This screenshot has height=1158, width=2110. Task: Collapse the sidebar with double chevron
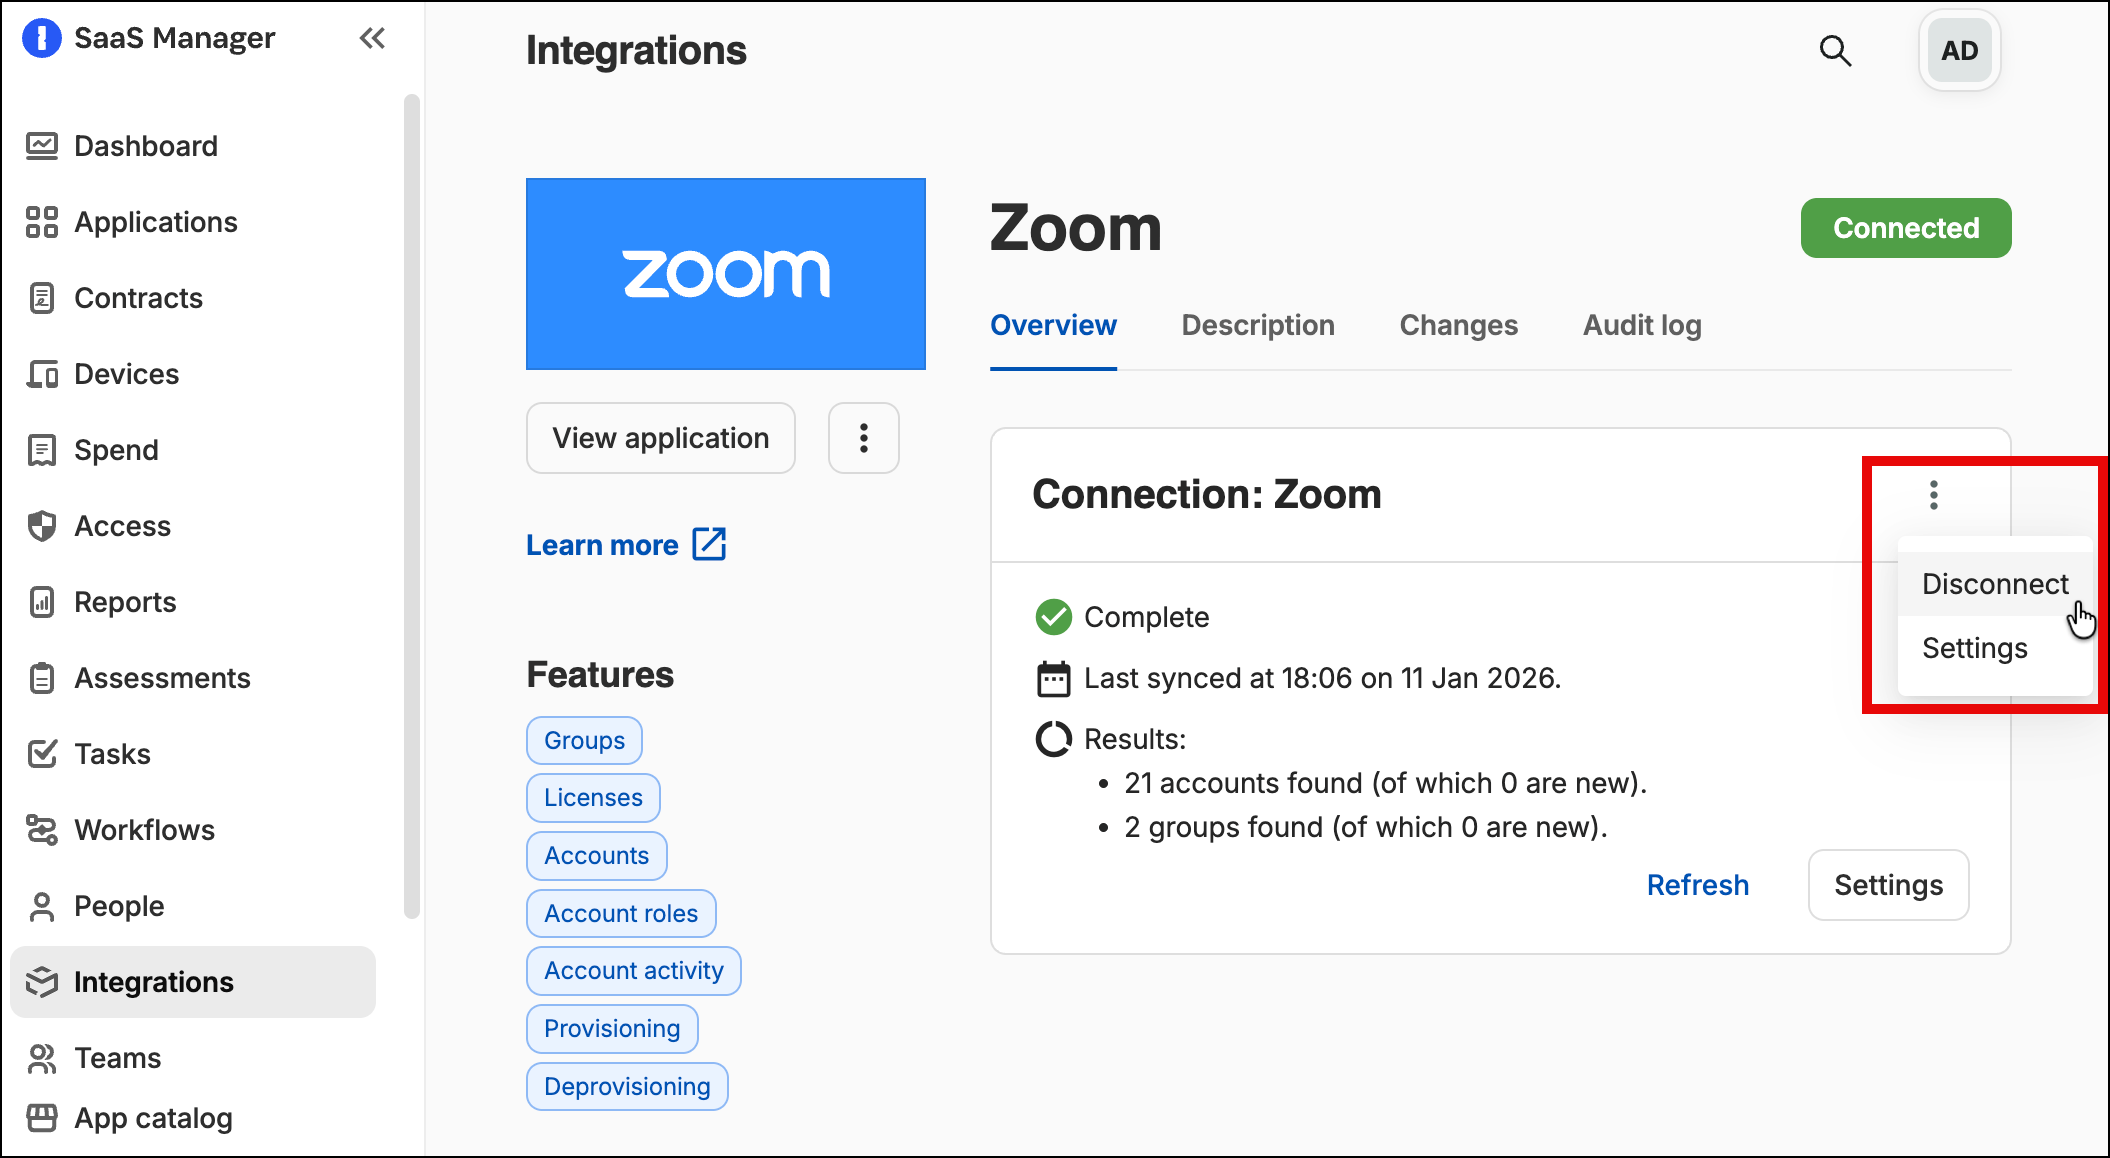[x=372, y=38]
